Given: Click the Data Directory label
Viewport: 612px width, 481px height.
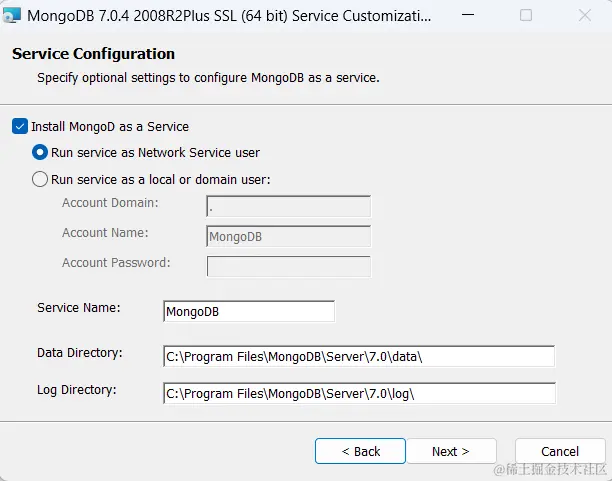Looking at the screenshot, I should click(x=79, y=353).
